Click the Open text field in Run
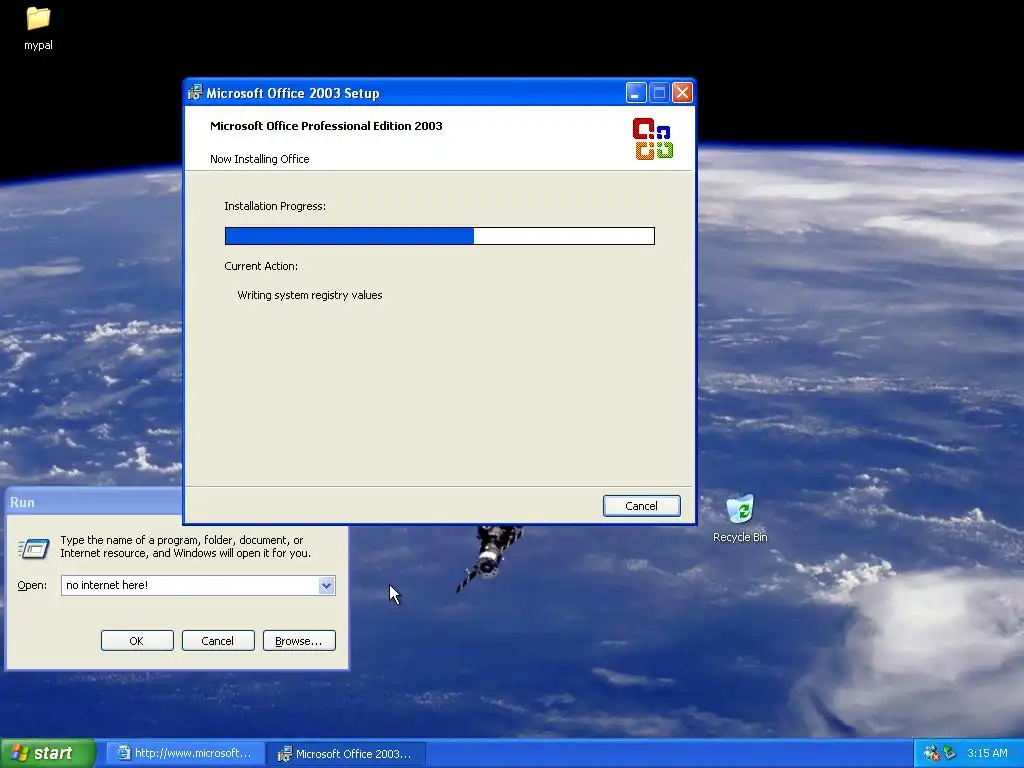This screenshot has width=1024, height=768. click(x=190, y=585)
